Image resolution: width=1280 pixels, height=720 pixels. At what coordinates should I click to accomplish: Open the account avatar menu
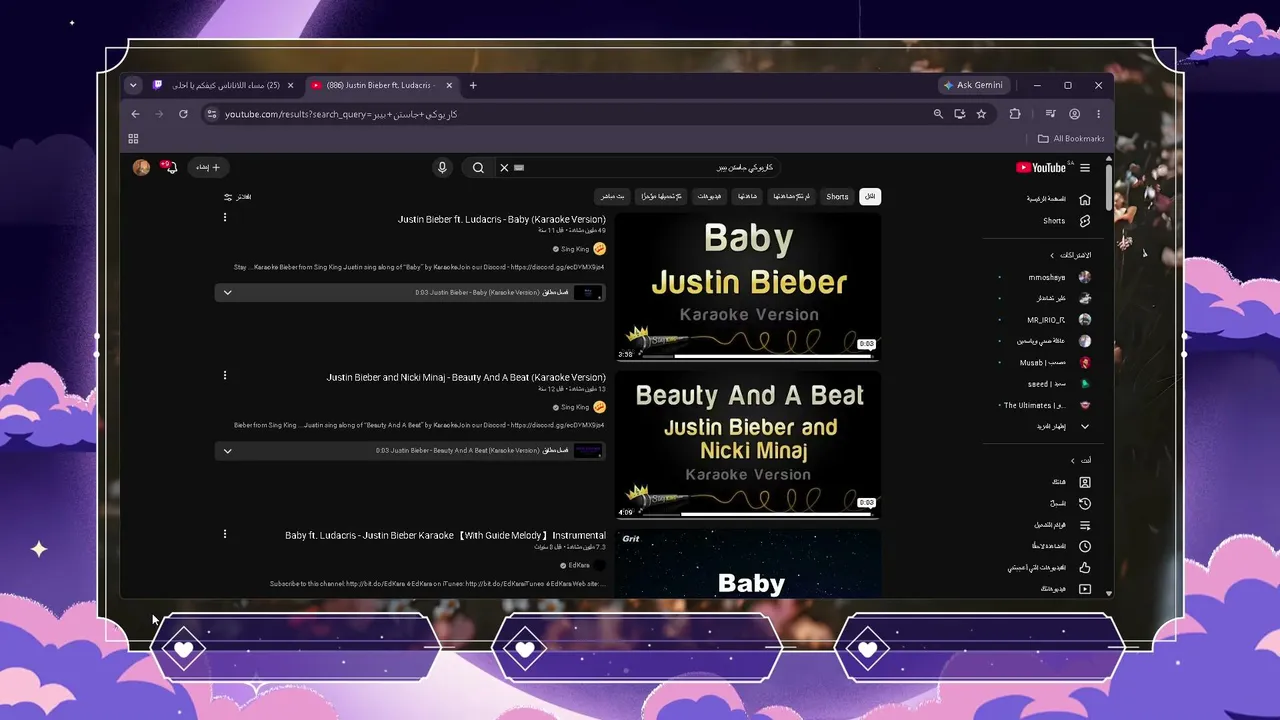pos(141,167)
